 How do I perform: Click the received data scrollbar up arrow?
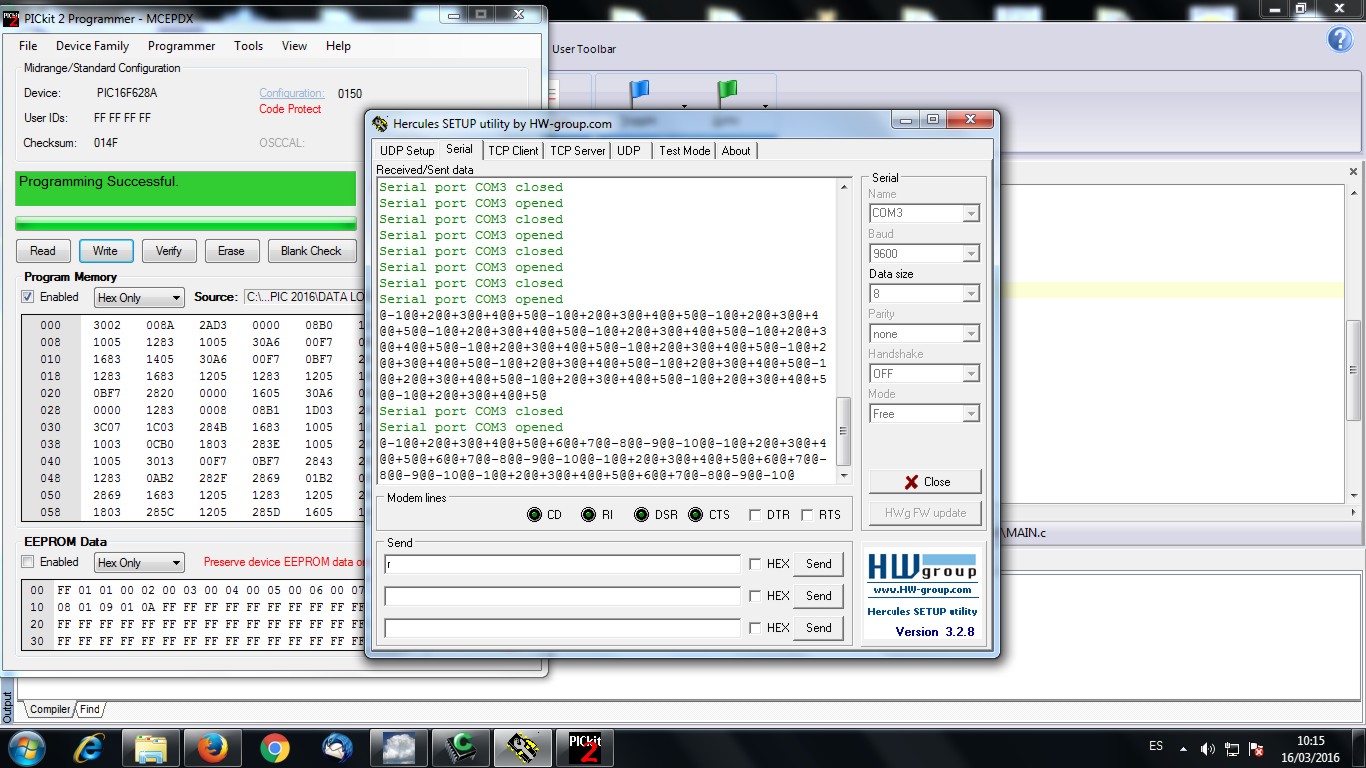(843, 187)
